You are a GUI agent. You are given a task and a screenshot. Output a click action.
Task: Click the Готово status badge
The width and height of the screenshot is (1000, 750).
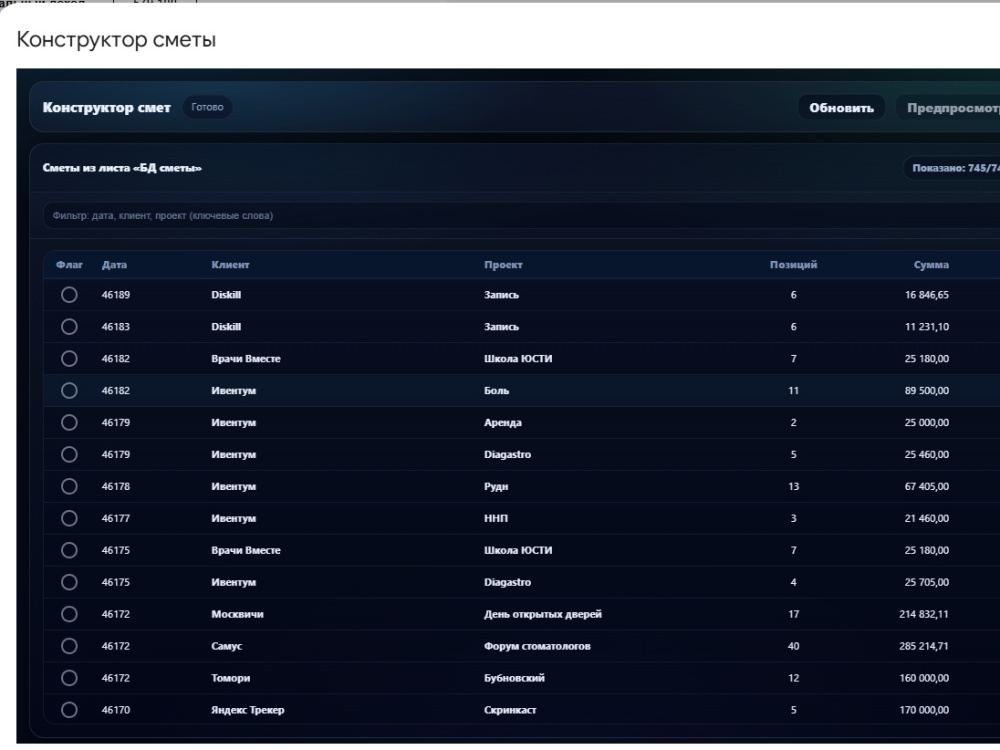click(x=207, y=107)
